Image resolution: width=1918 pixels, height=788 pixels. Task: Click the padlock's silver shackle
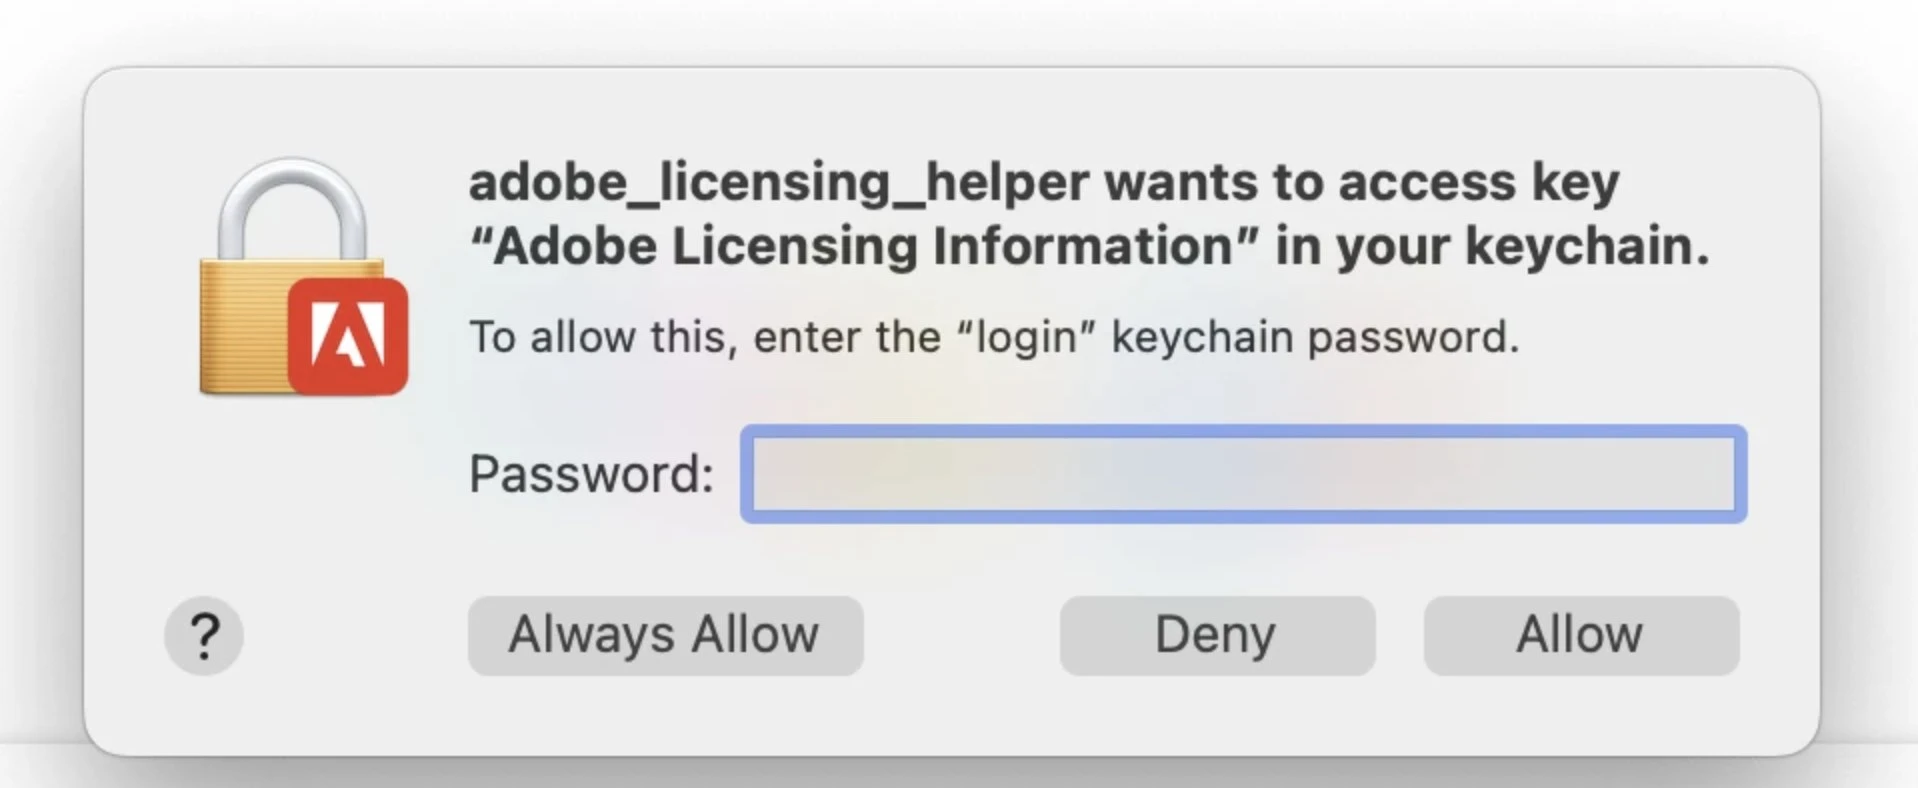292,209
